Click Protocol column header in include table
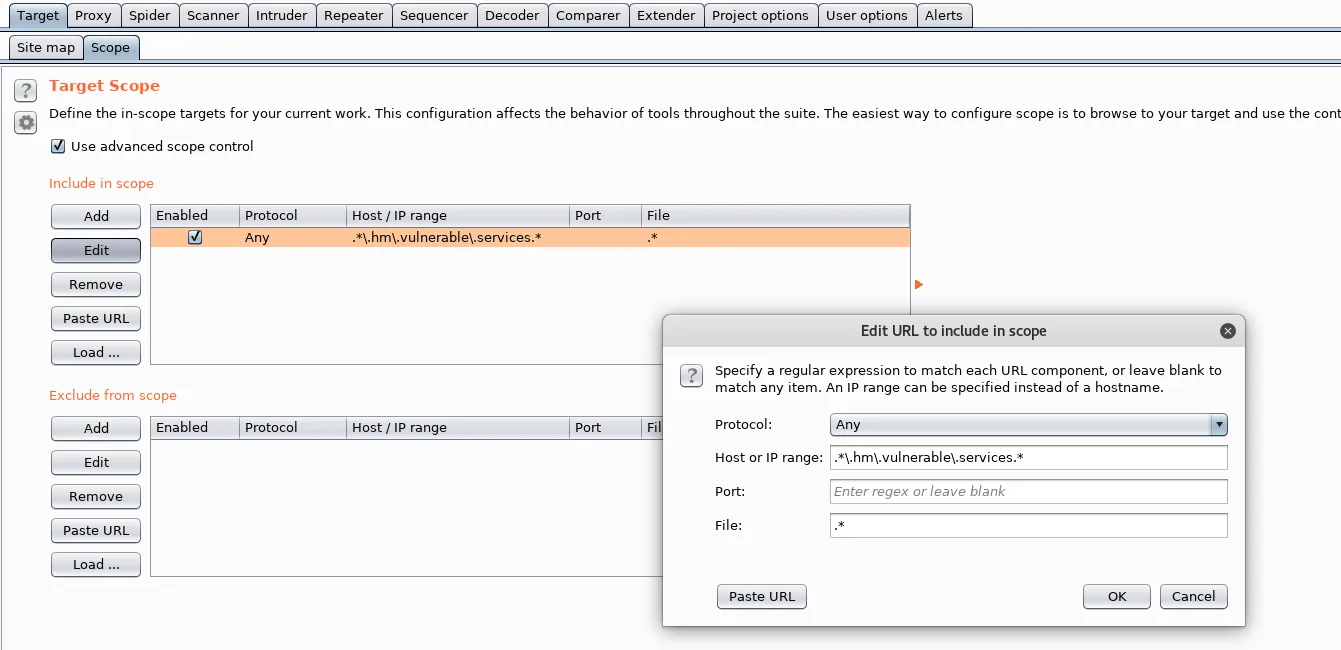1341x650 pixels. pos(293,215)
